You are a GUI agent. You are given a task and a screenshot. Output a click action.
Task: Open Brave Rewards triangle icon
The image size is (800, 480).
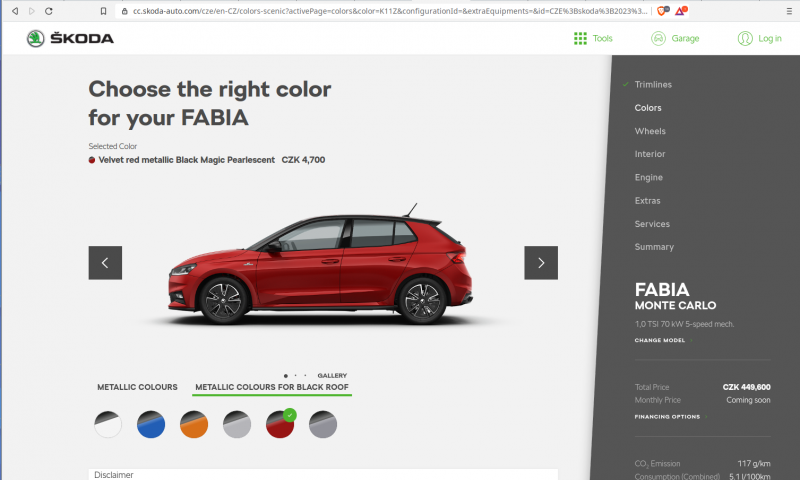click(x=681, y=11)
